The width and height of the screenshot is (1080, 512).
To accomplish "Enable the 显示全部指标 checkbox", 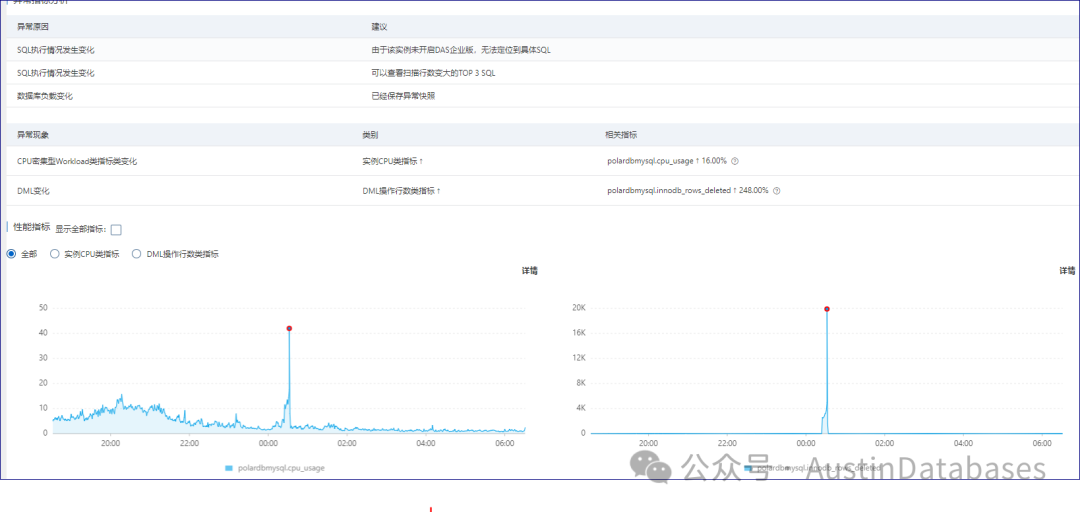I will click(x=116, y=229).
